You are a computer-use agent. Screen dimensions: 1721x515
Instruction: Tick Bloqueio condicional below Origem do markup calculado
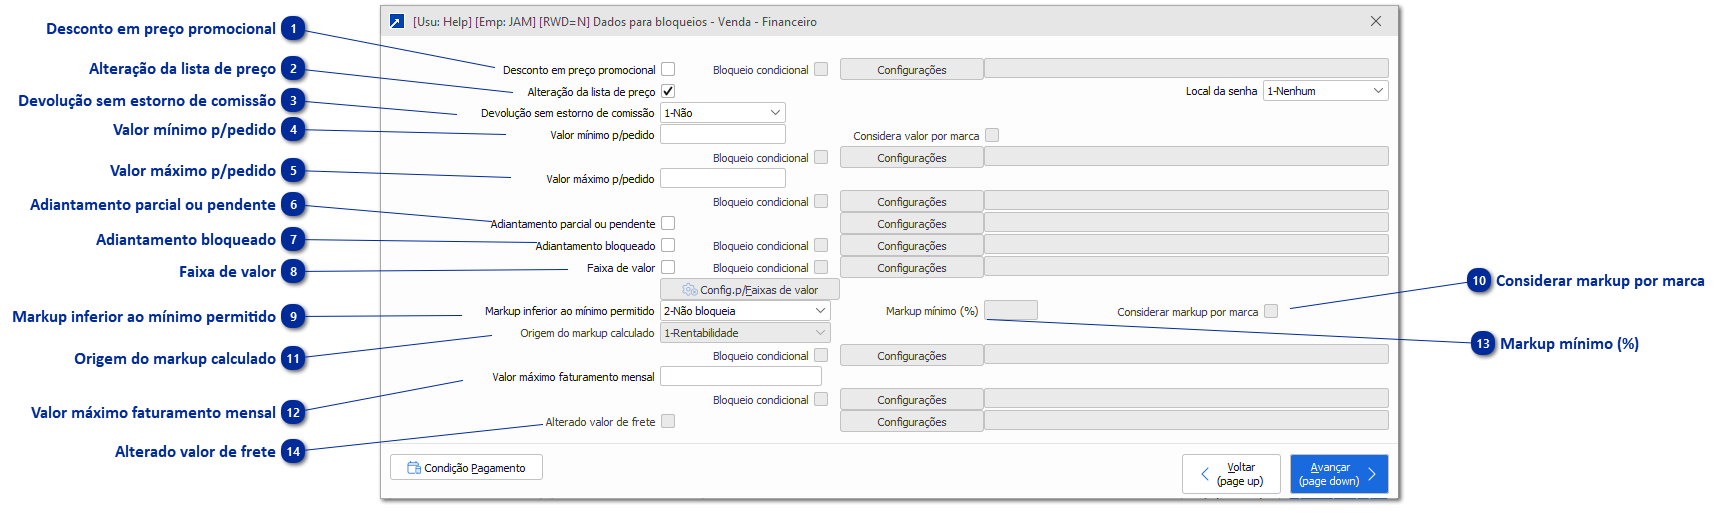(821, 355)
